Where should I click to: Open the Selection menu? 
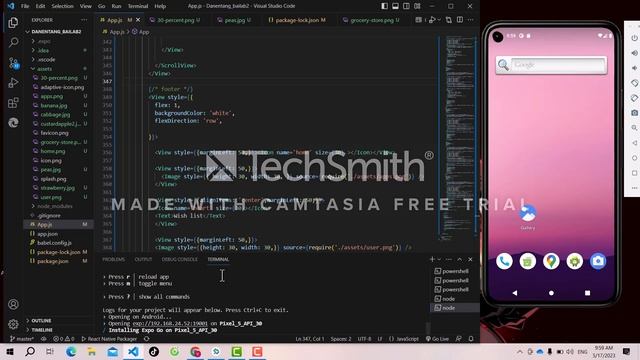pos(62,6)
